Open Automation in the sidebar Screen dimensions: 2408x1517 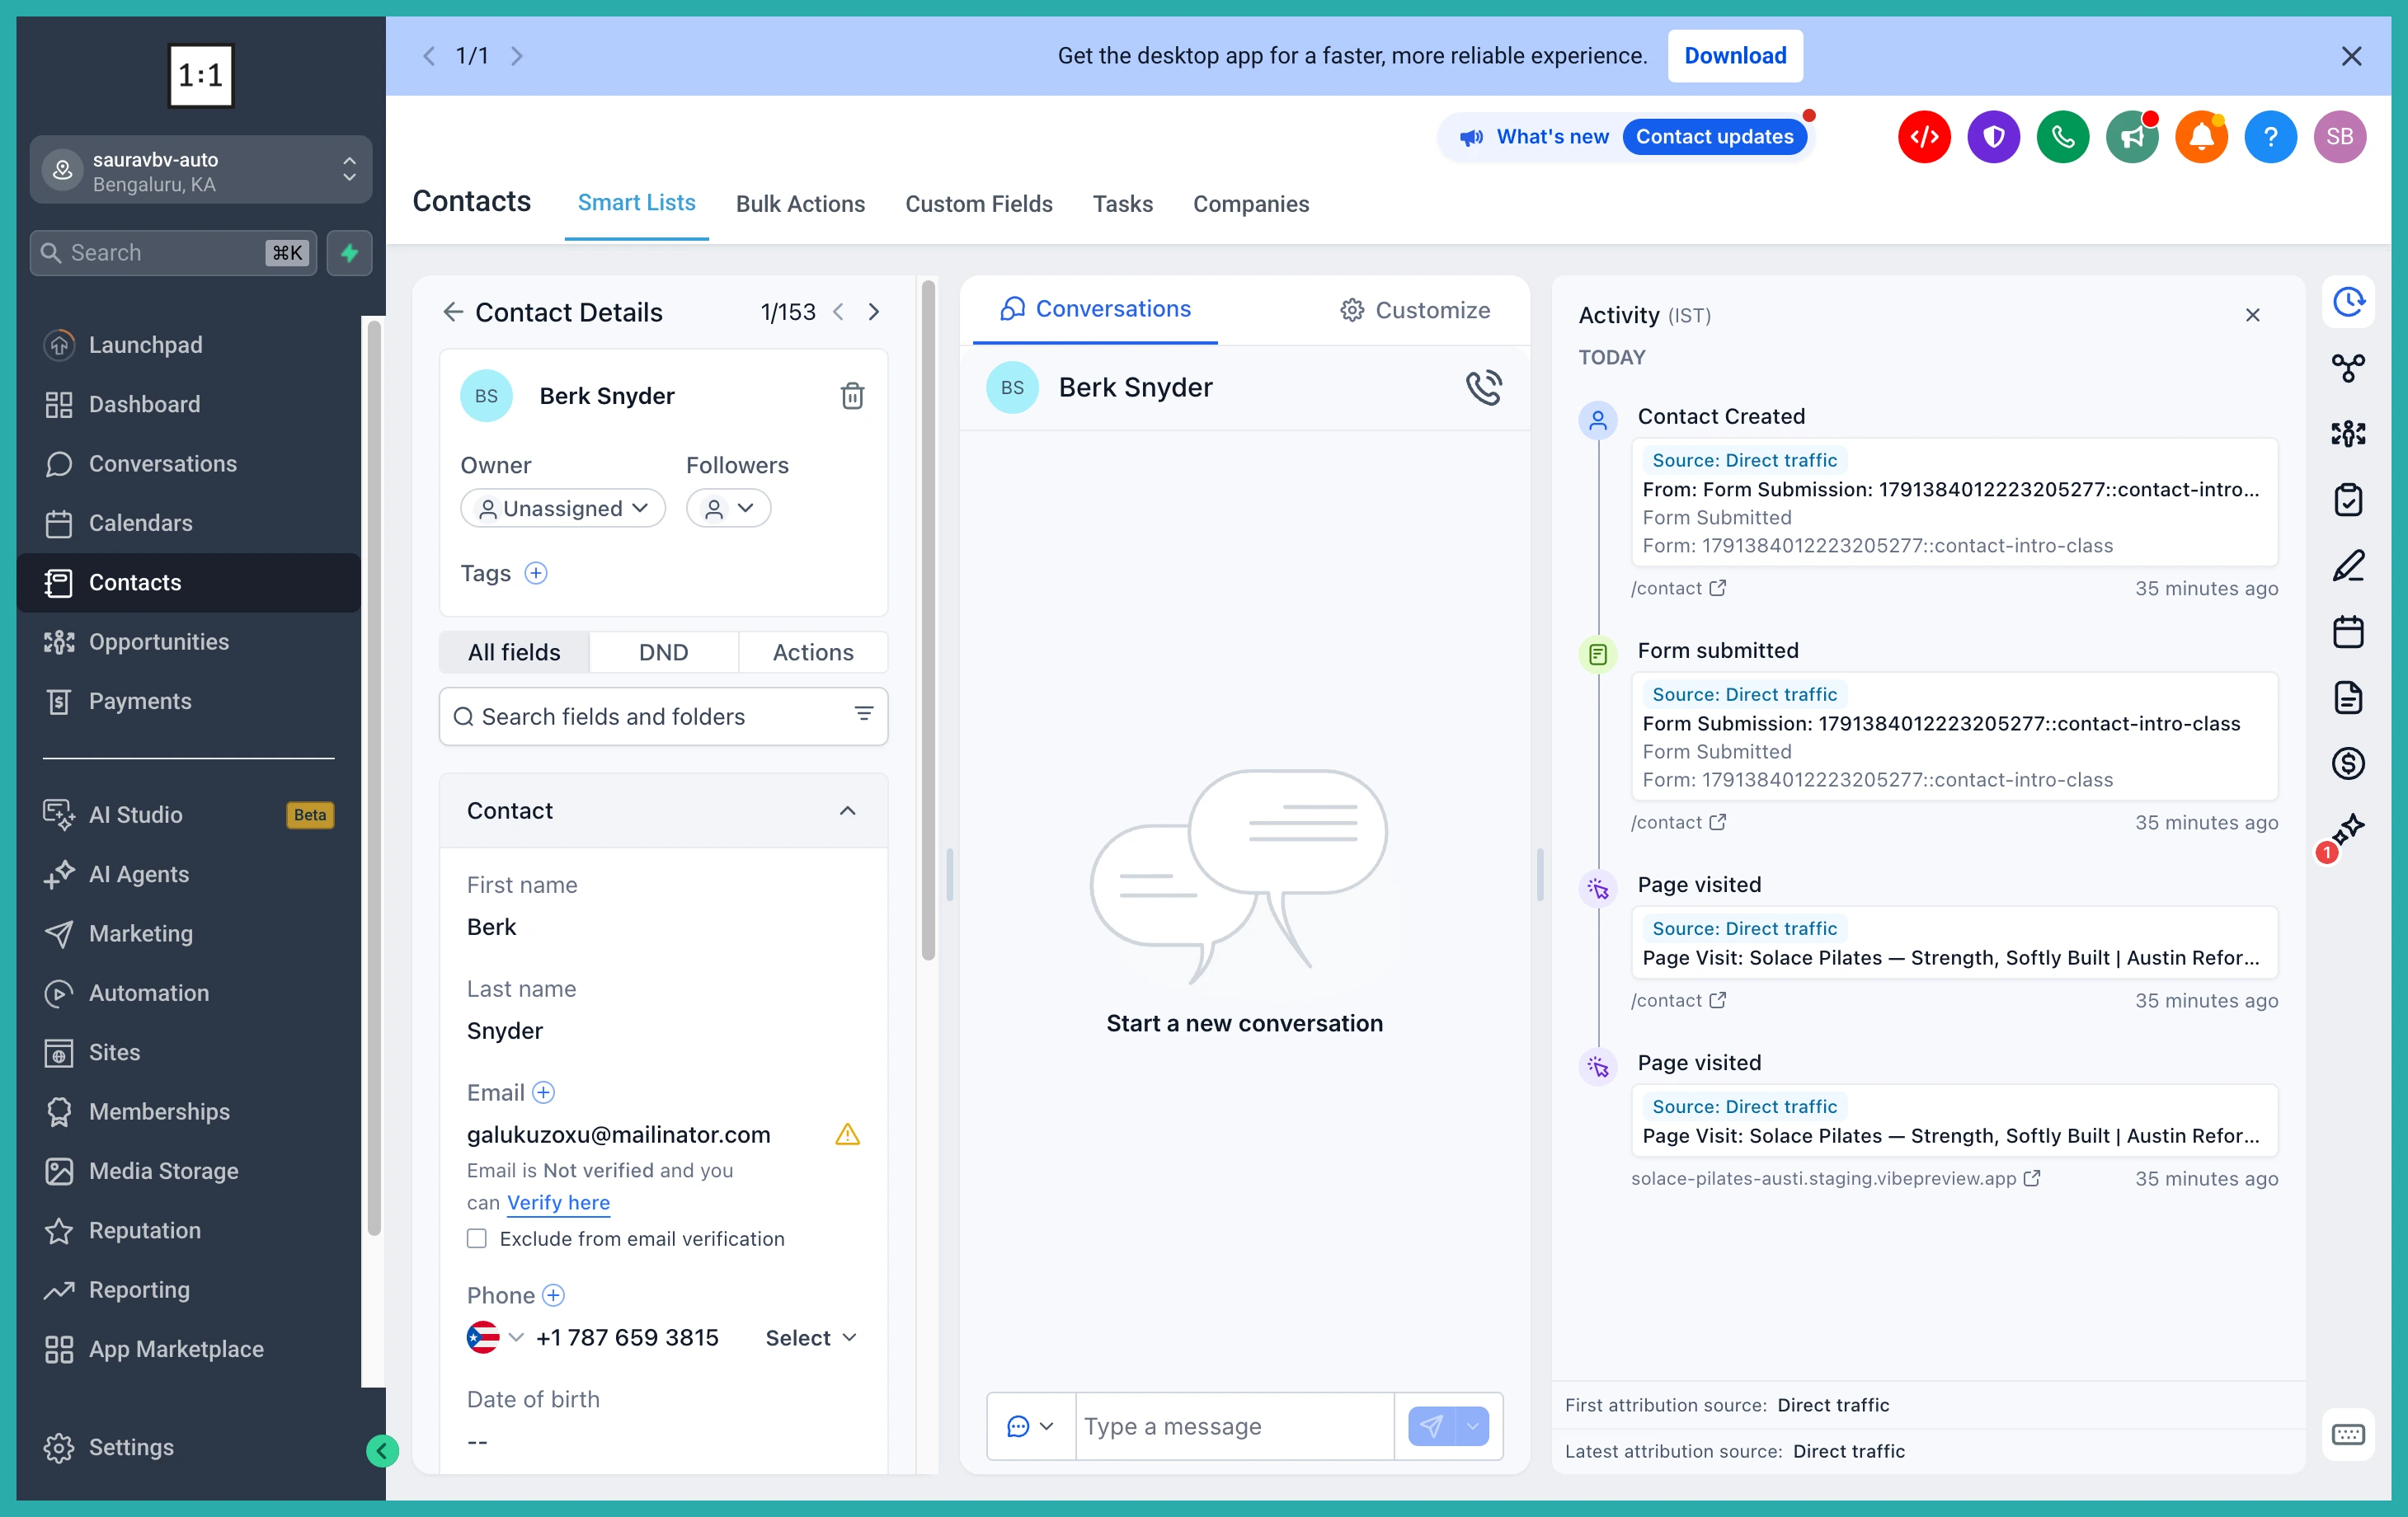point(188,993)
